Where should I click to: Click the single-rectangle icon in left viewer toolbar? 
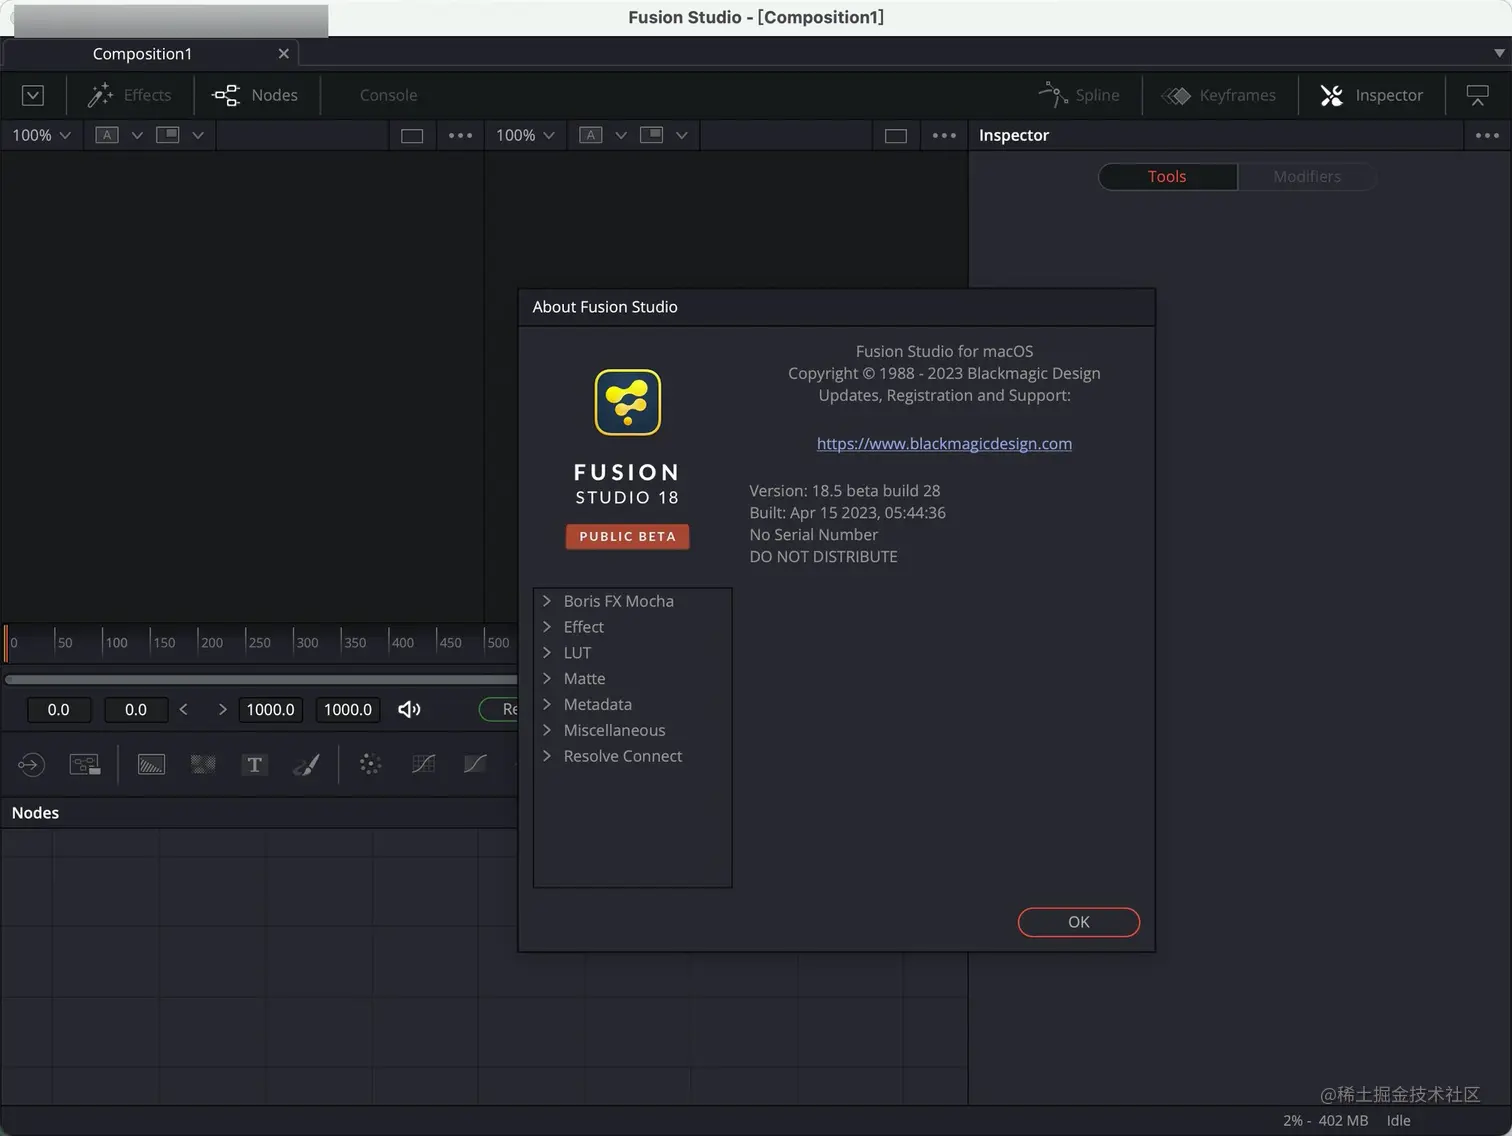412,135
